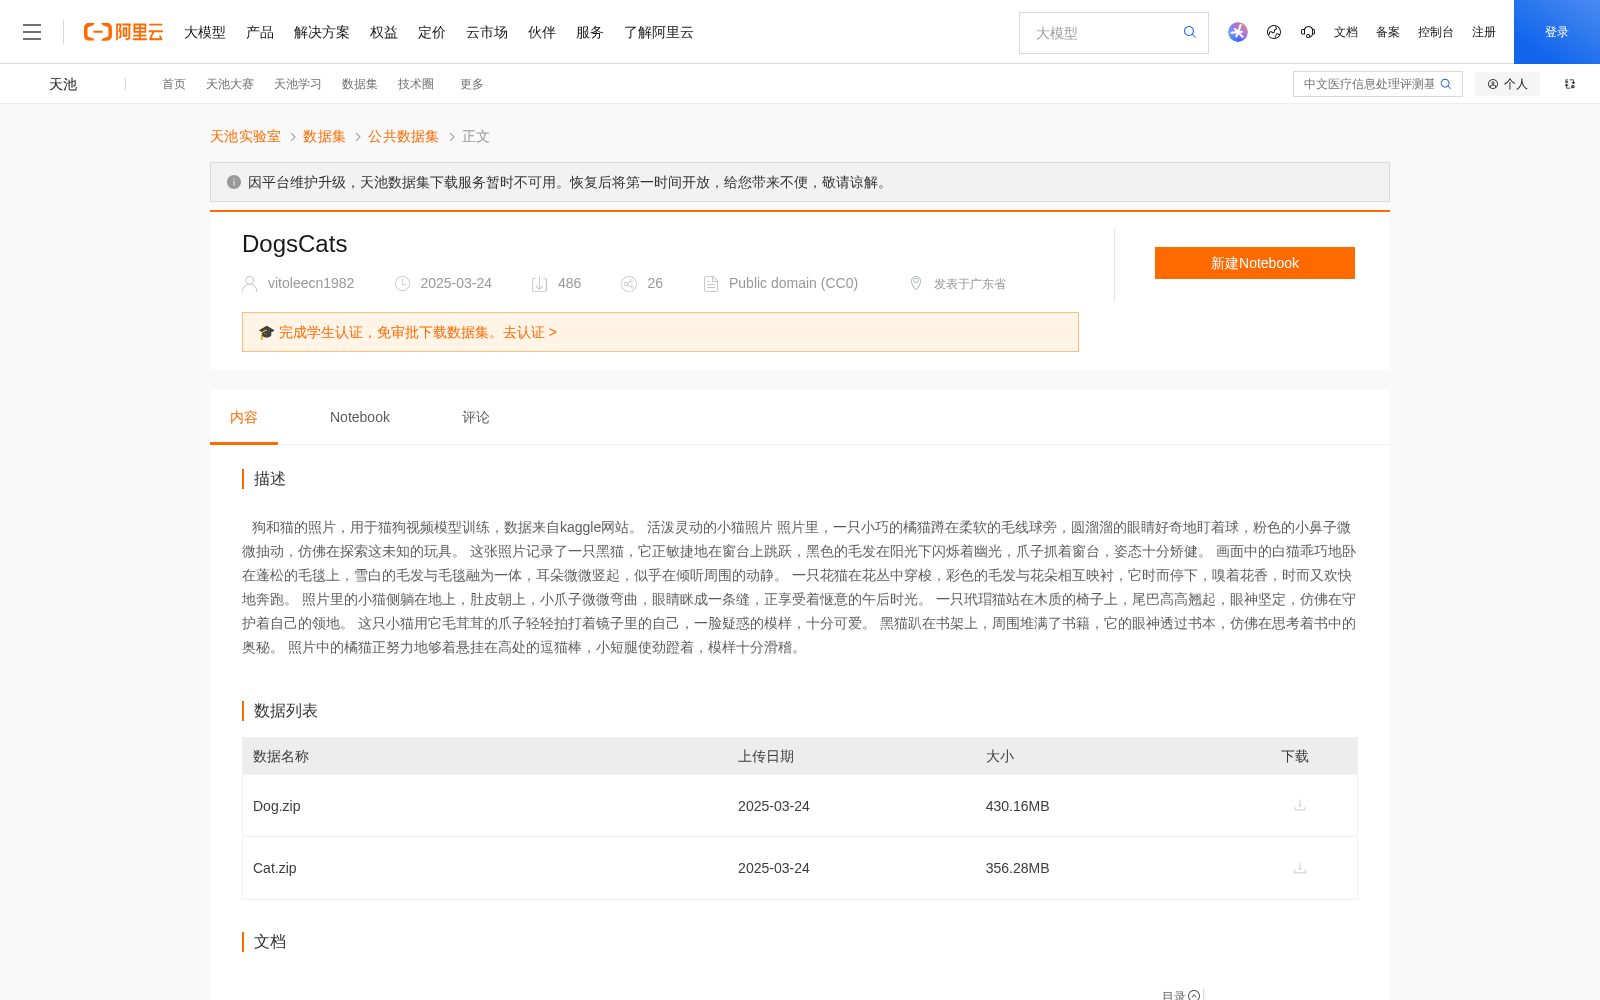Go to 数据集 breadcrumb link
Viewport: 1600px width, 1000px height.
324,136
